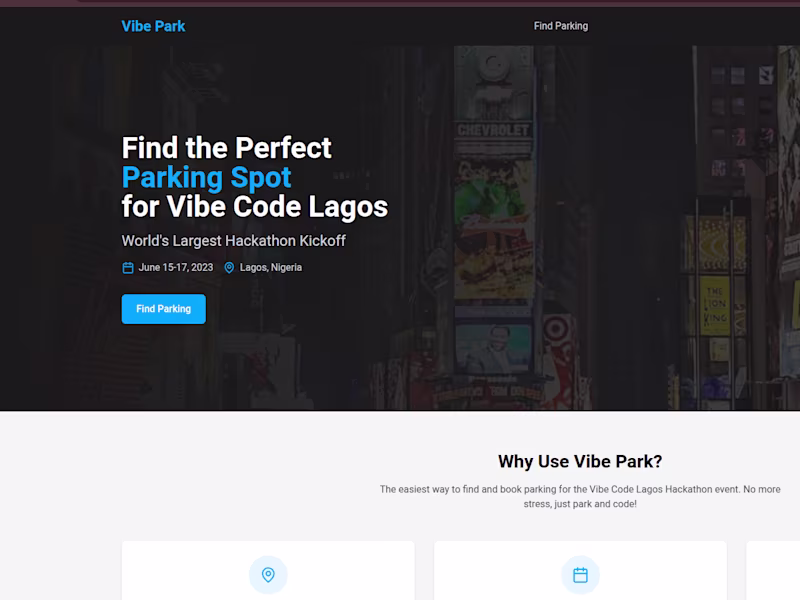Click the calendar icon beside June 15-17
Image resolution: width=800 pixels, height=600 pixels.
(128, 267)
